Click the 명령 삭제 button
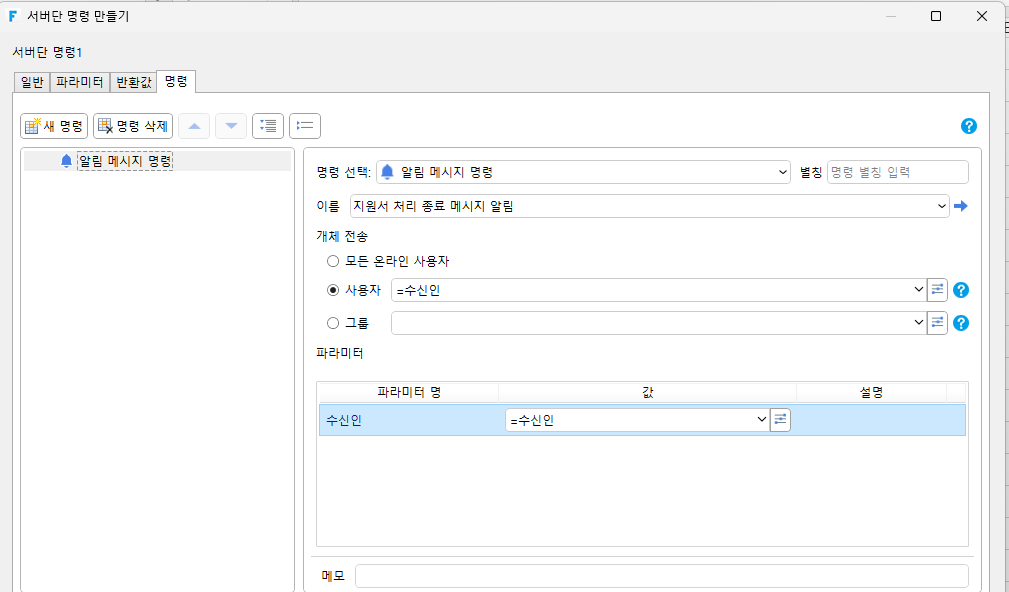 pyautogui.click(x=133, y=126)
